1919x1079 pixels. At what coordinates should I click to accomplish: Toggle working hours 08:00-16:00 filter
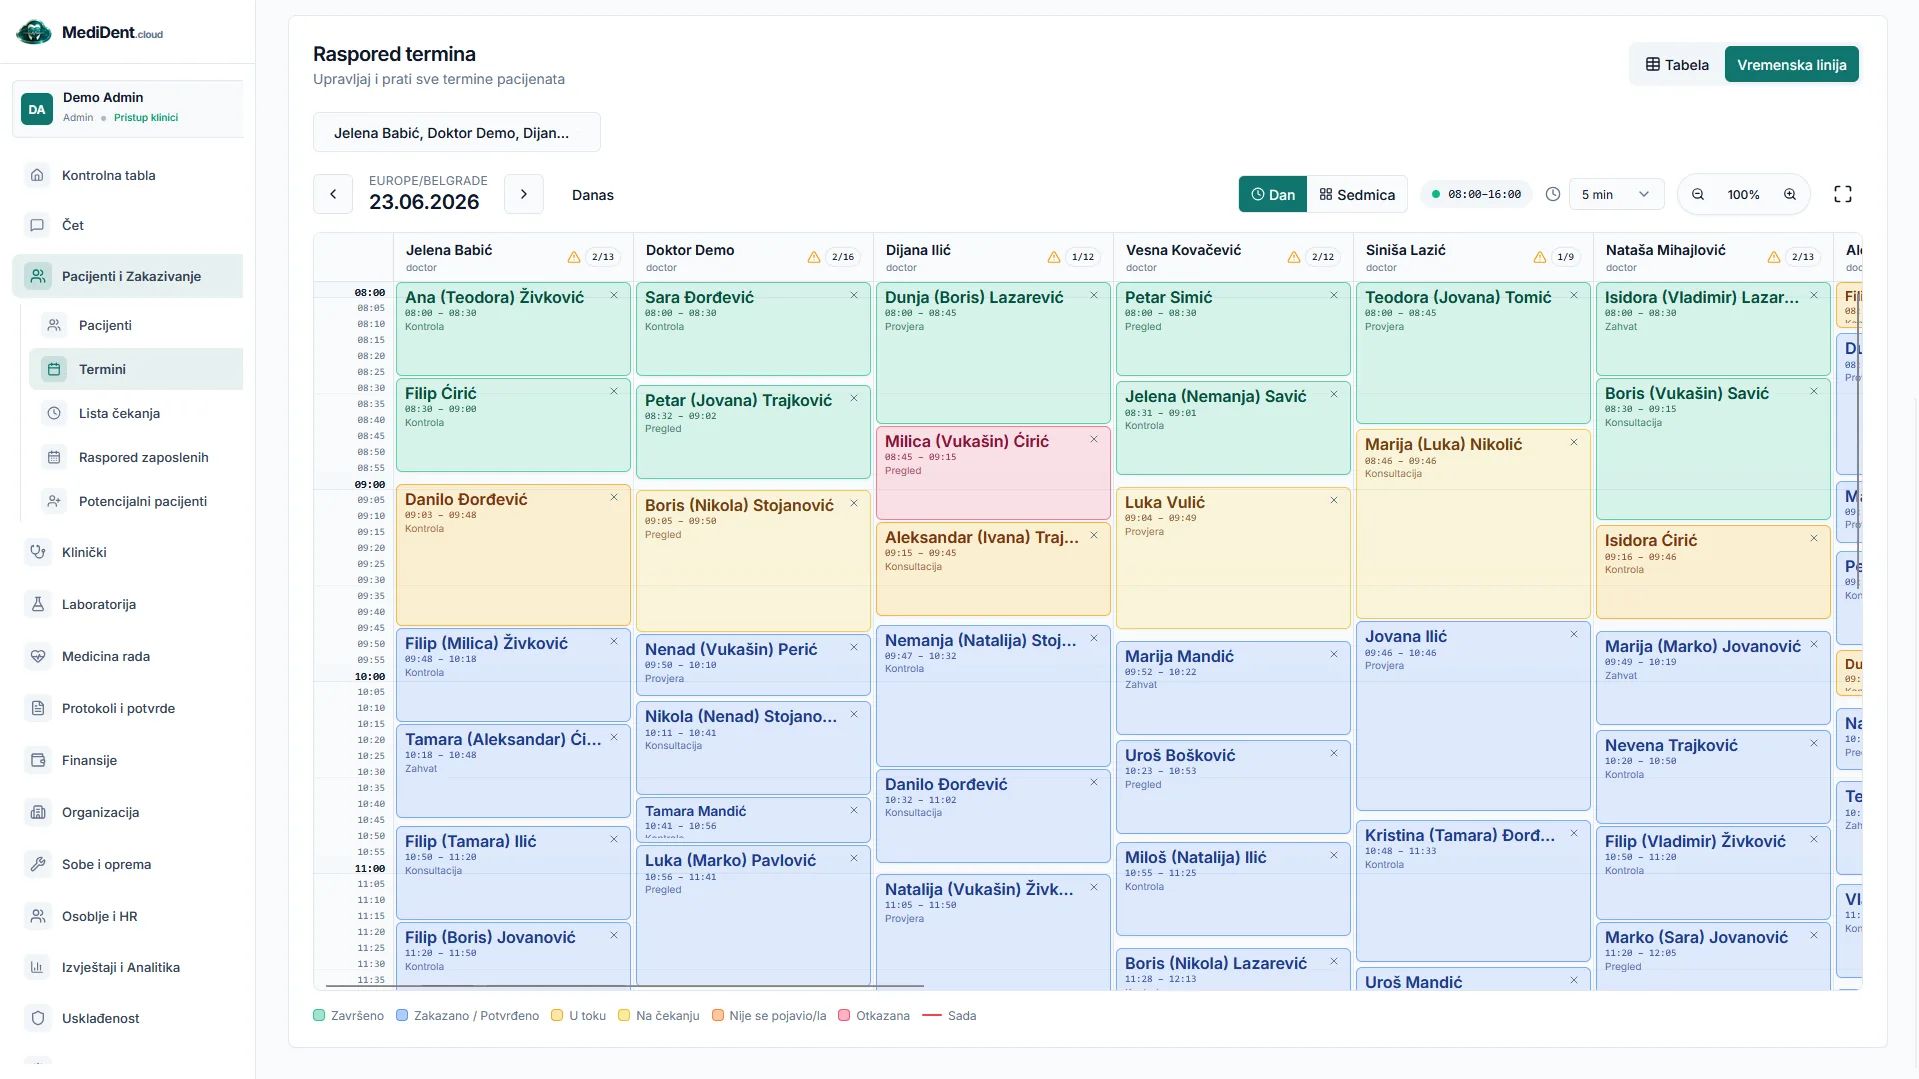[1476, 194]
